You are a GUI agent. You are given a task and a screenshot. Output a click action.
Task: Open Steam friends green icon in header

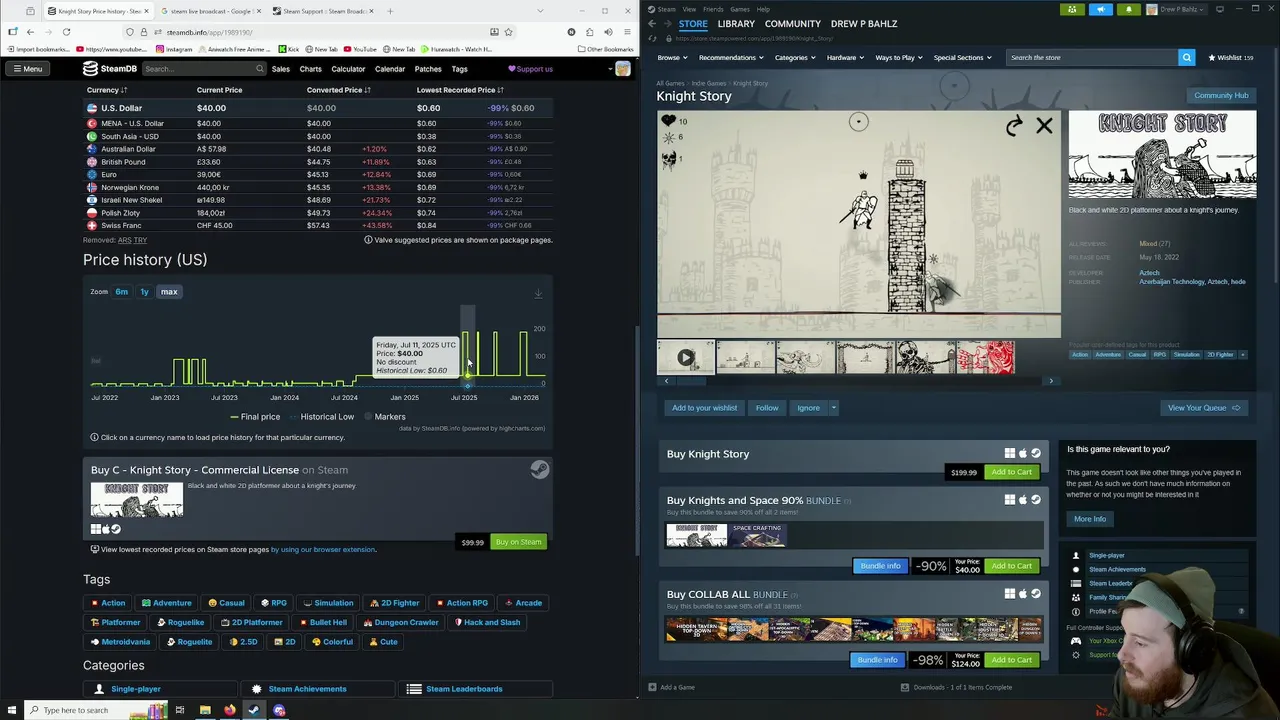(1072, 9)
